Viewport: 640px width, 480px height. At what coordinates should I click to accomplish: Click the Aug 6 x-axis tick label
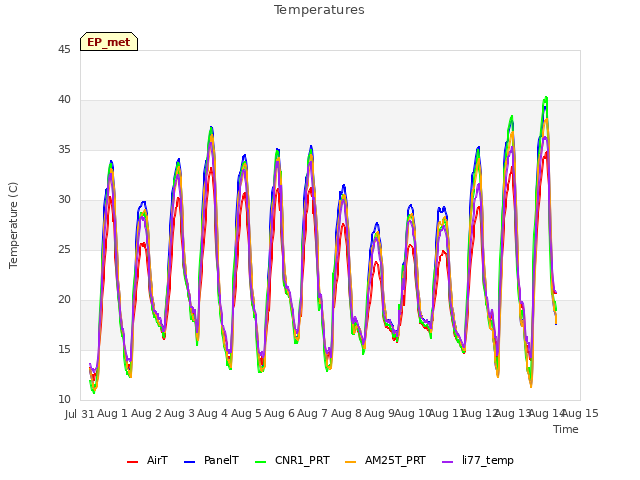coord(279,413)
